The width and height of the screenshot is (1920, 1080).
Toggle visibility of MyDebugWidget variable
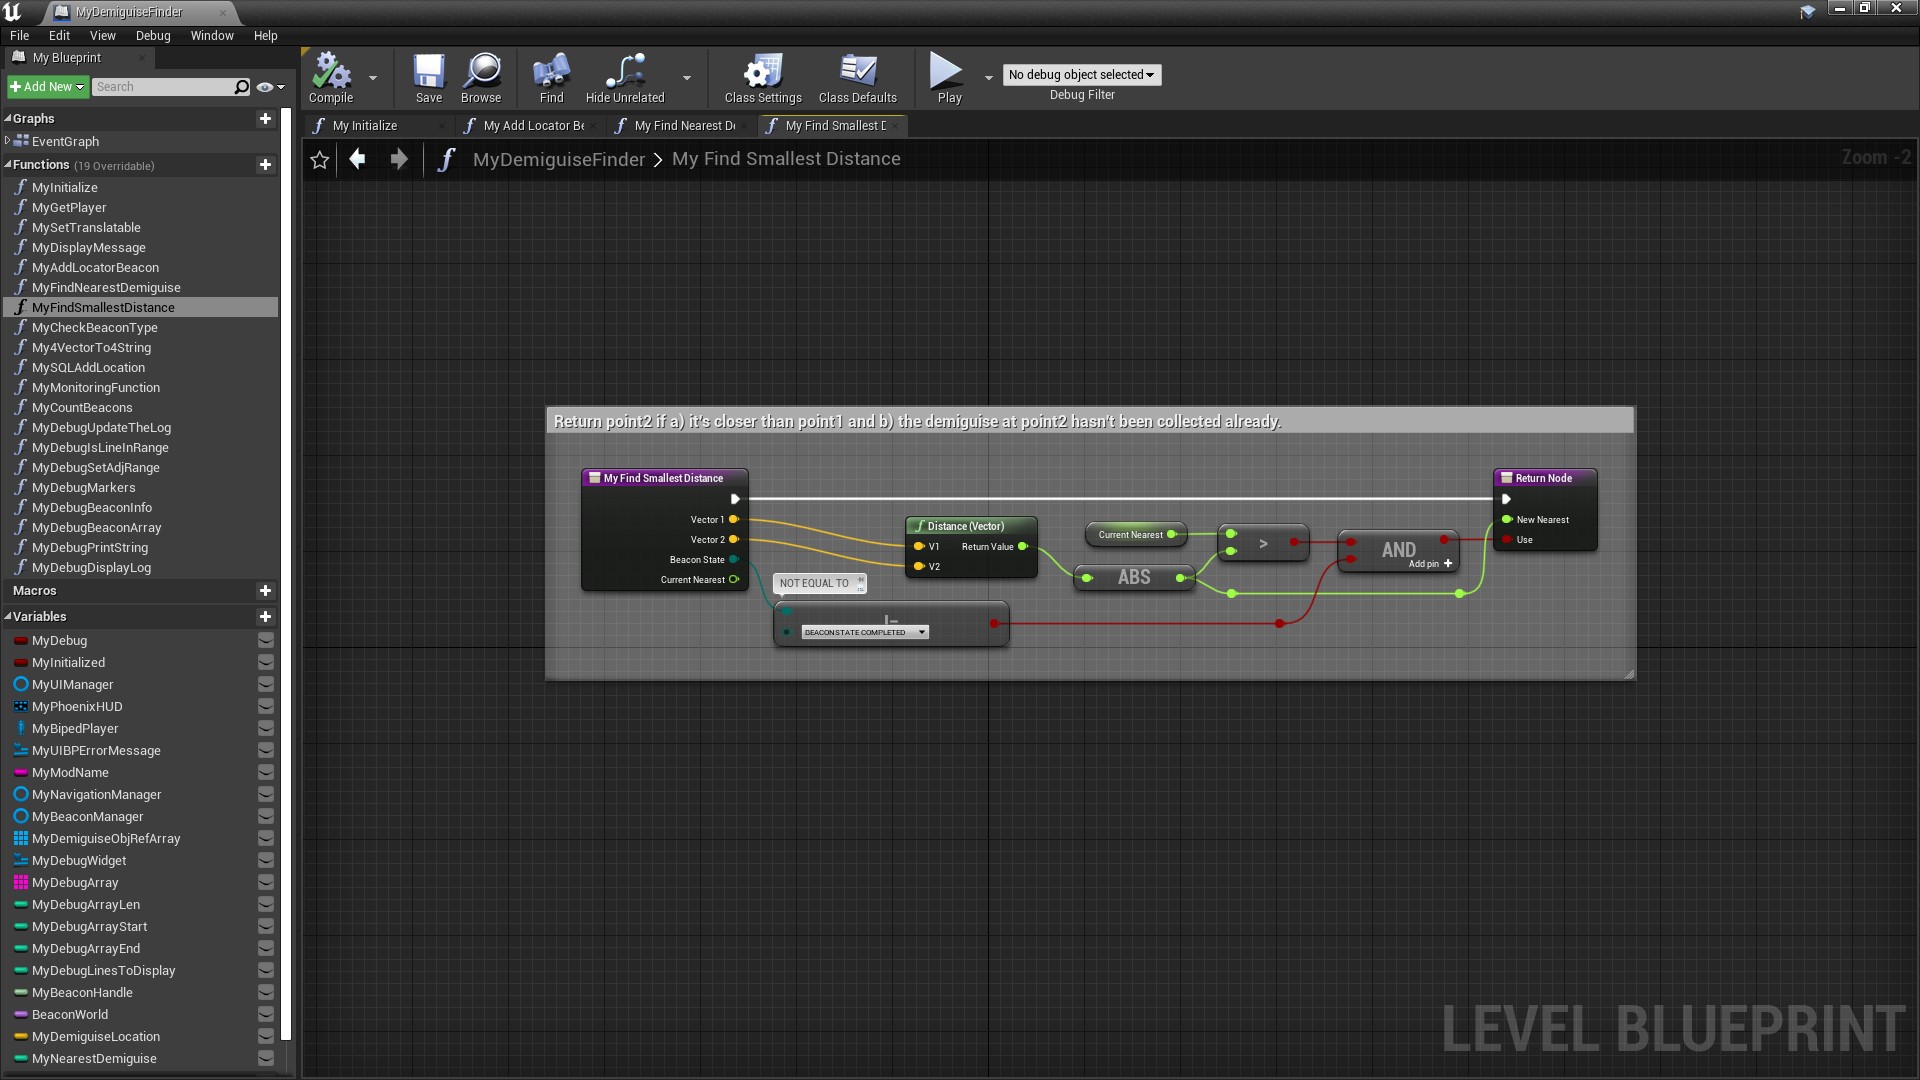click(266, 861)
